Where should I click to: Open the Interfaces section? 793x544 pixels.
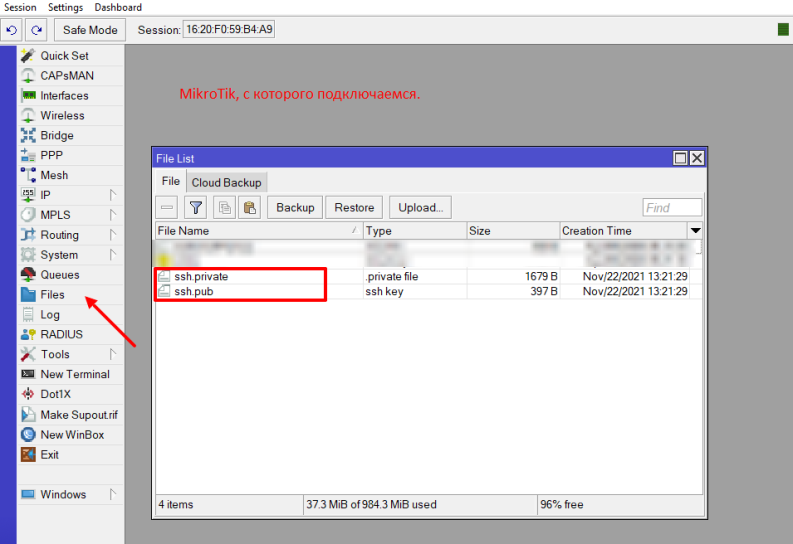[71, 96]
